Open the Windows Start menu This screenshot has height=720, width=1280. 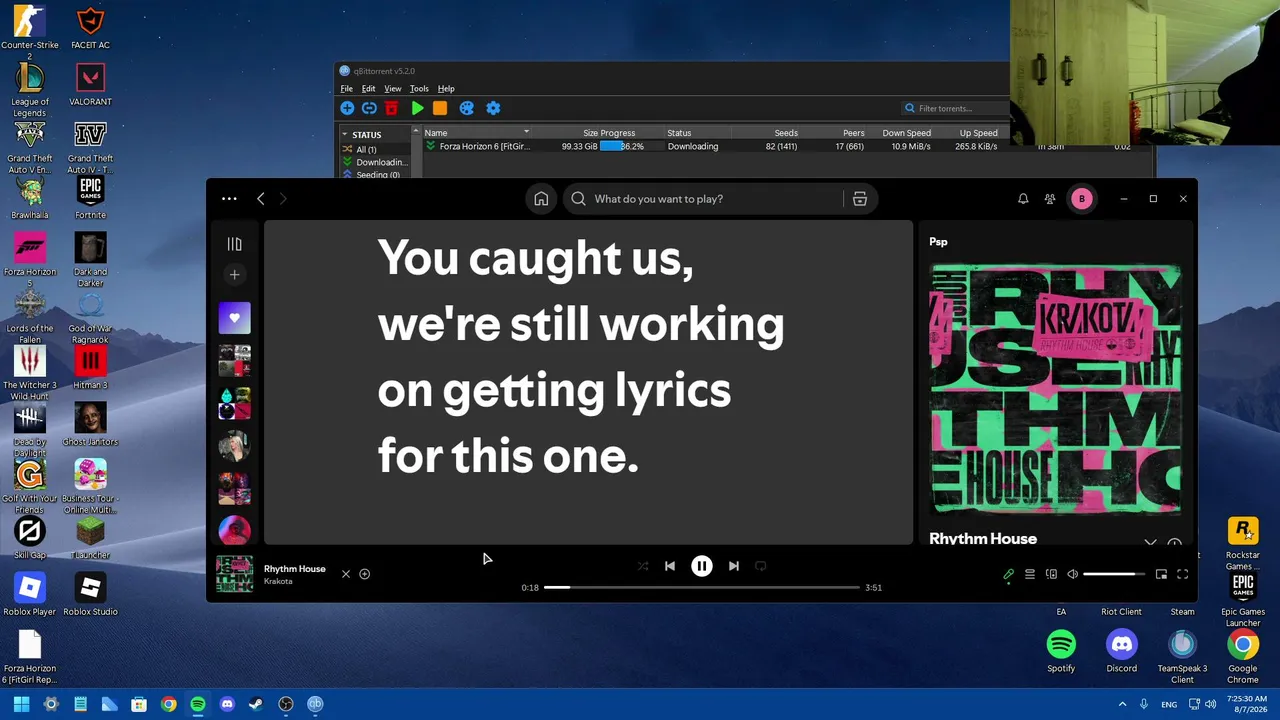click(x=21, y=704)
